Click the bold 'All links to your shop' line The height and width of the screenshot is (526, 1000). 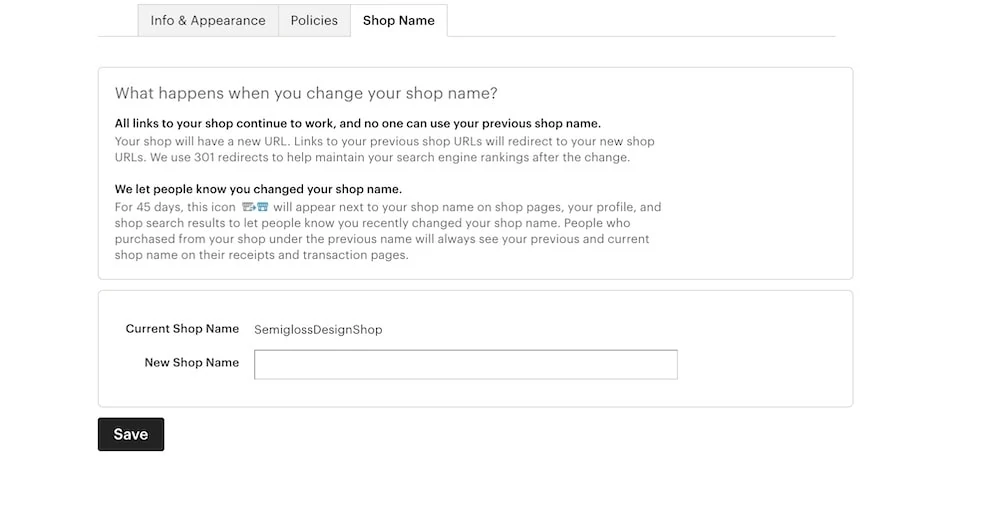pyautogui.click(x=358, y=124)
